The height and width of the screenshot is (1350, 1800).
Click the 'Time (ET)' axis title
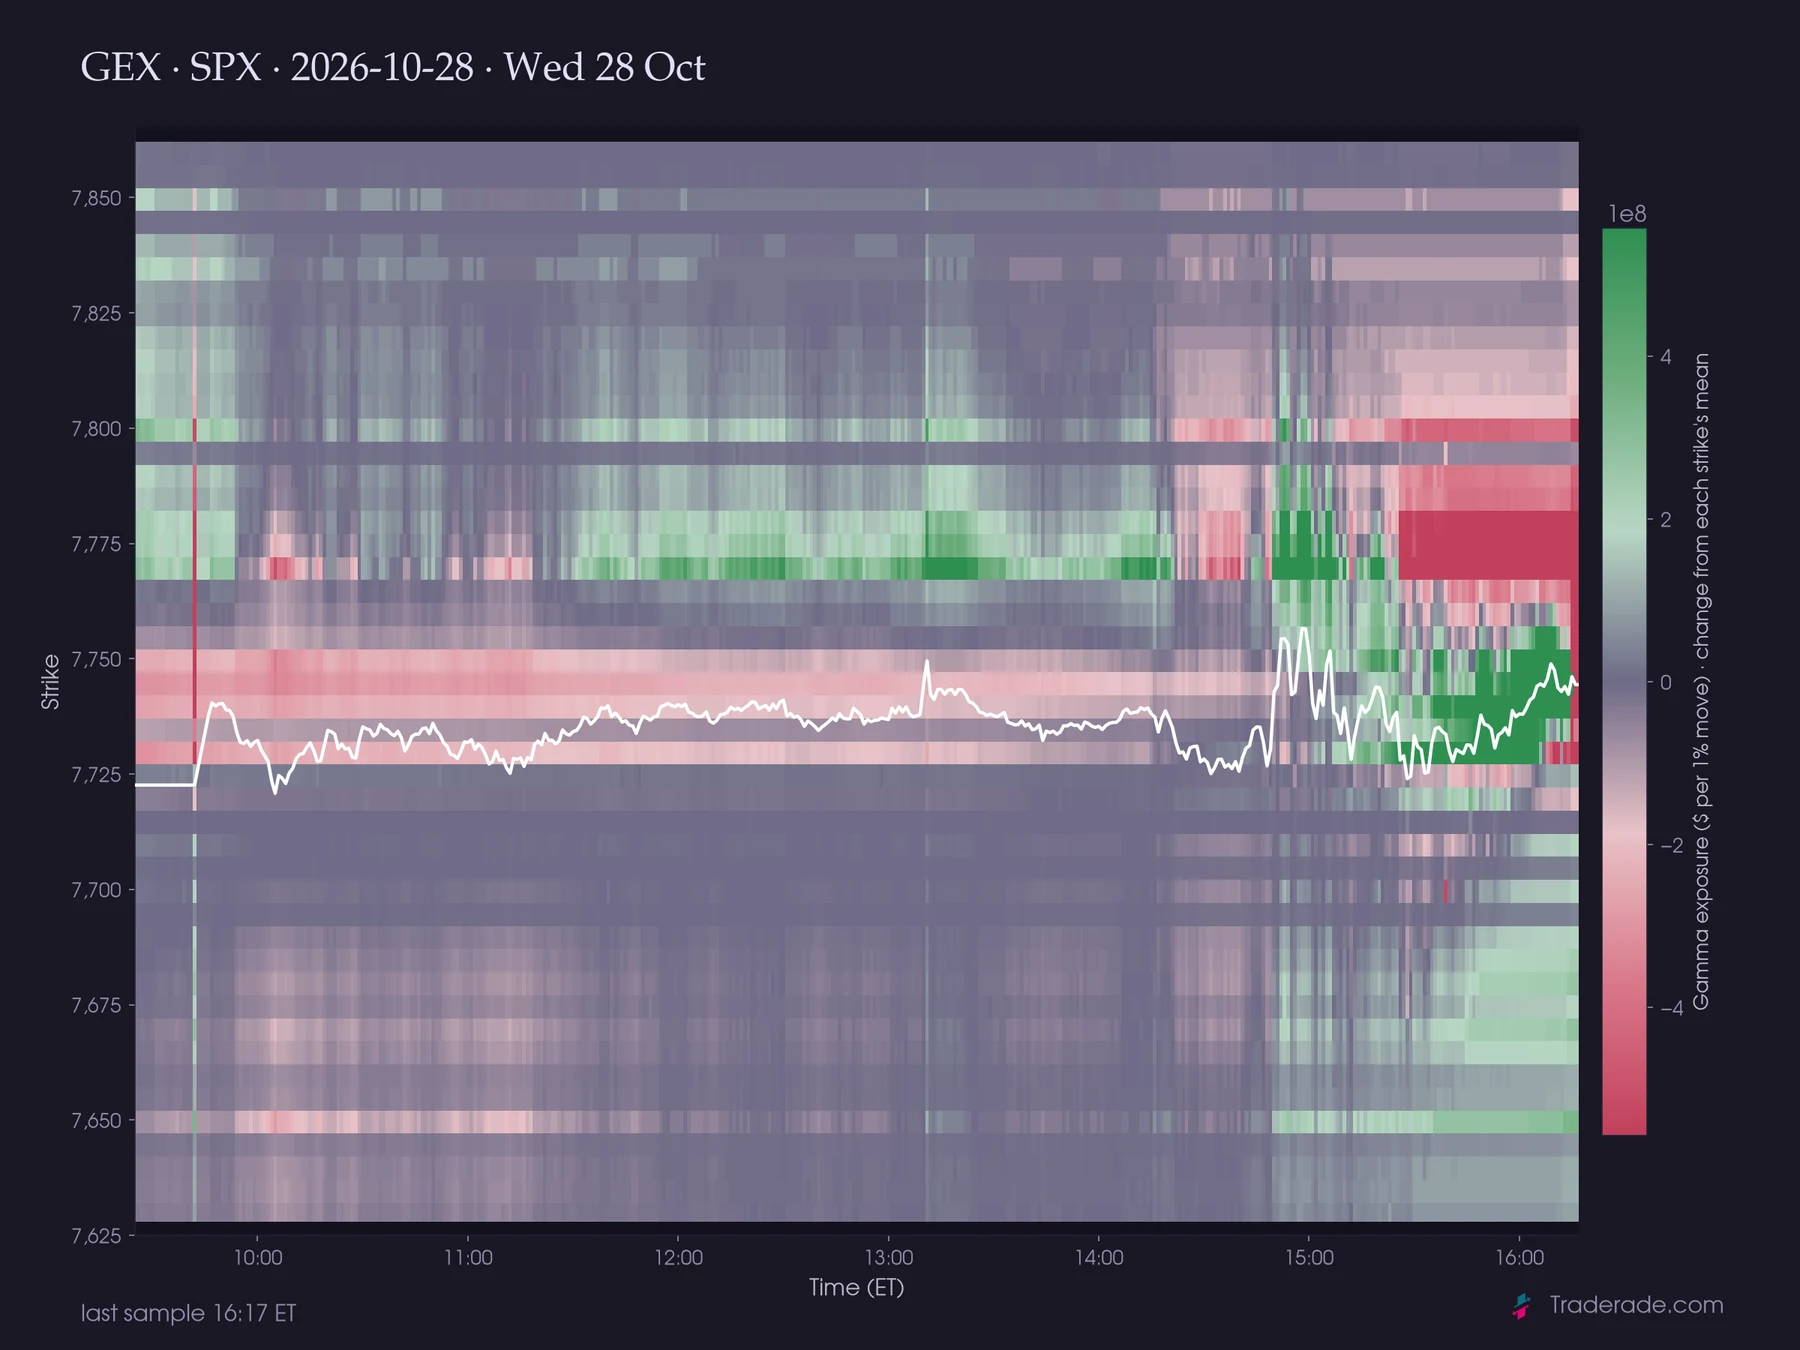pos(857,1288)
